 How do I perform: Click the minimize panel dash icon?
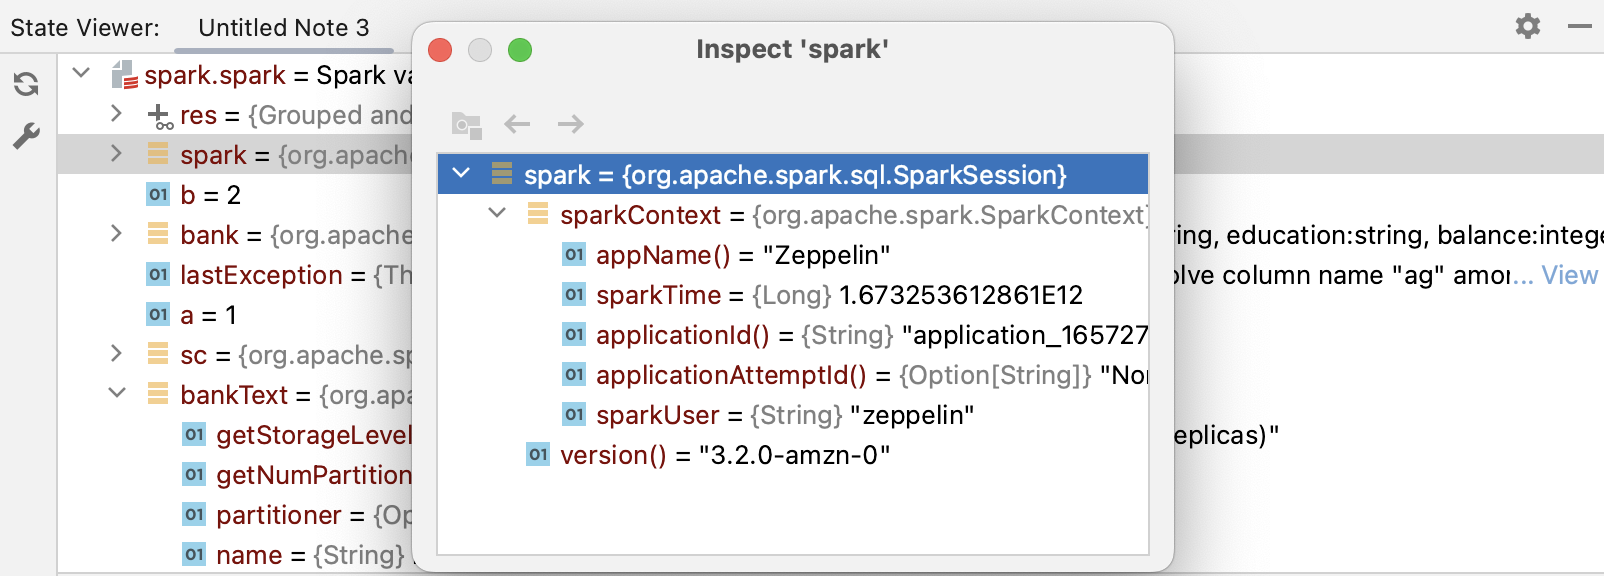(x=1580, y=26)
